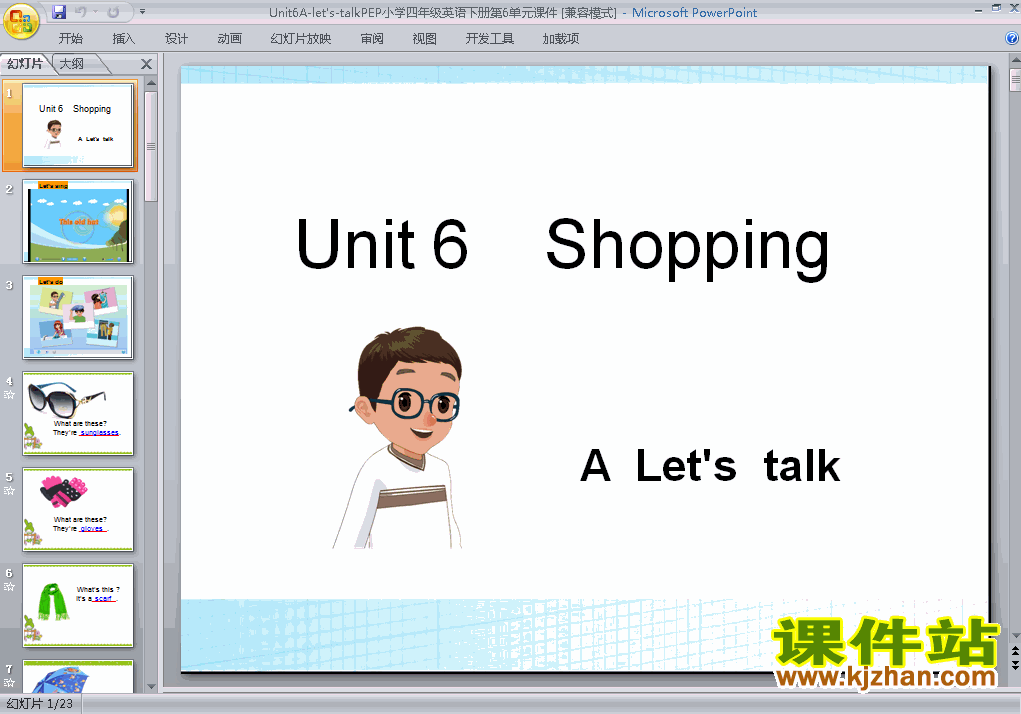Select slide 6 thumbnail showing green scarf

[77, 605]
